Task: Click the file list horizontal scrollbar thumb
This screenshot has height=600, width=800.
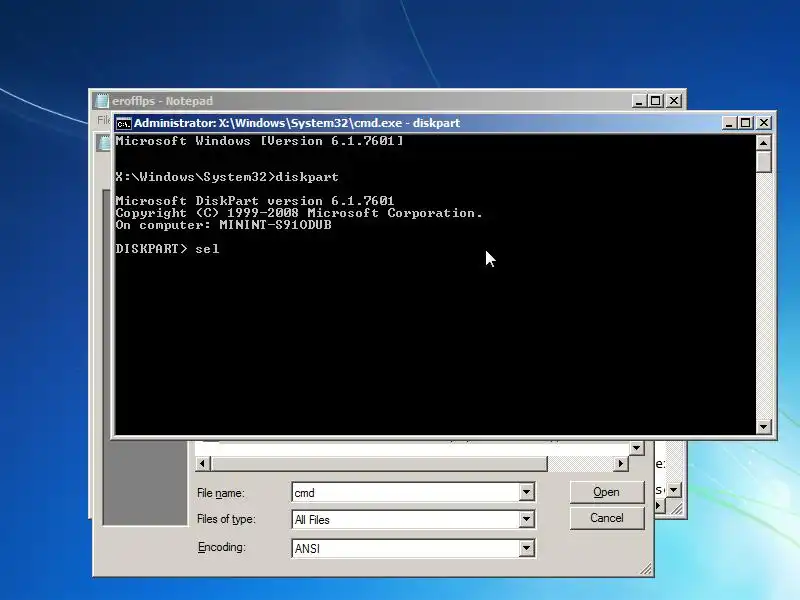Action: pyautogui.click(x=379, y=463)
